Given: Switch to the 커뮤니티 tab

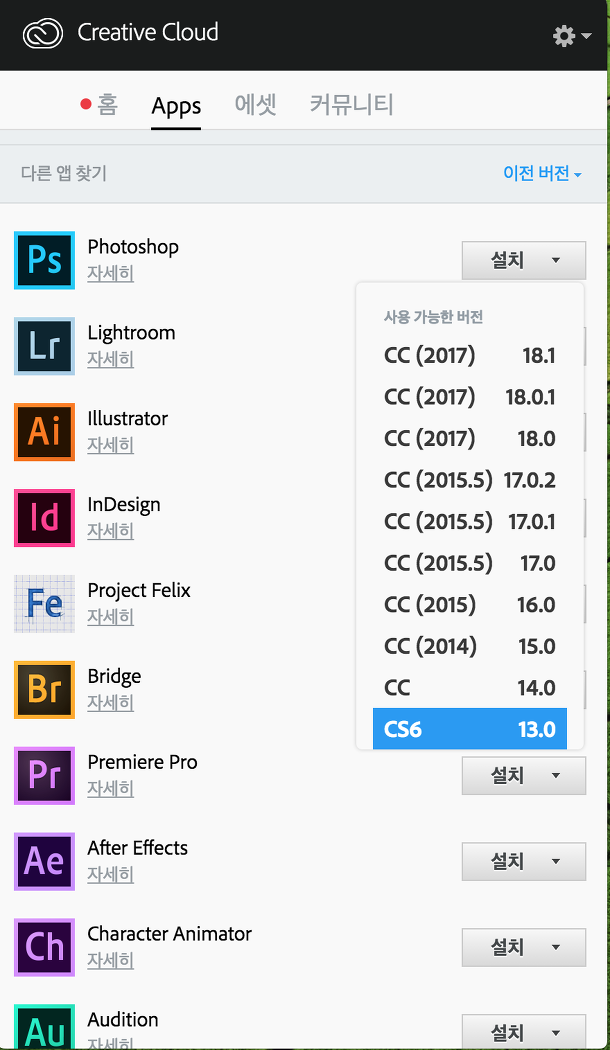Looking at the screenshot, I should coord(351,104).
